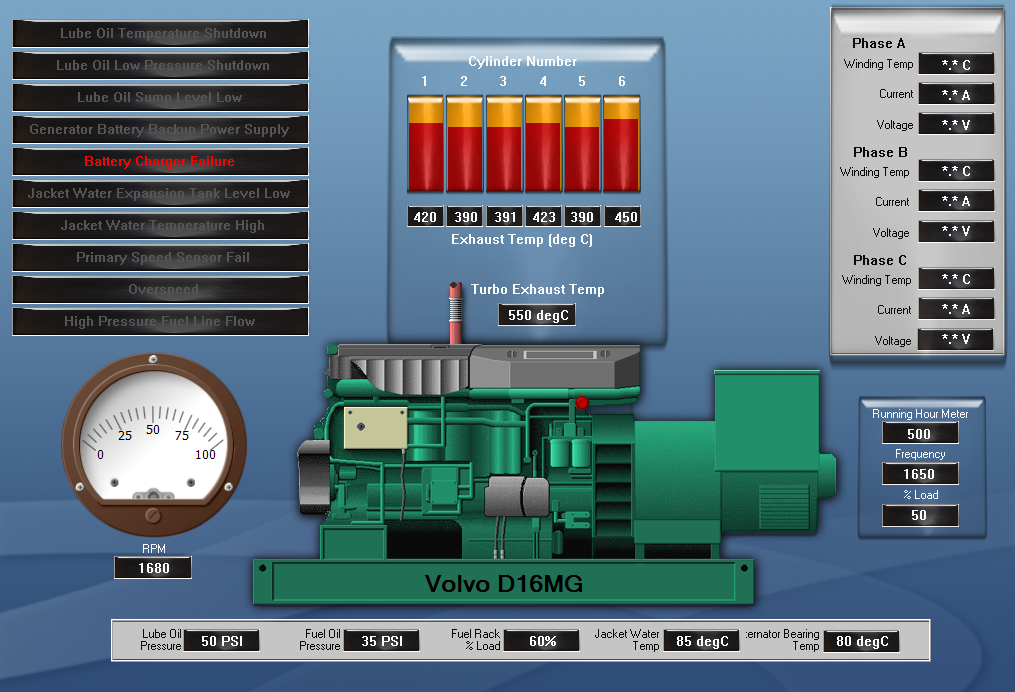Click the Phase C heading
1015x692 pixels.
(x=880, y=260)
